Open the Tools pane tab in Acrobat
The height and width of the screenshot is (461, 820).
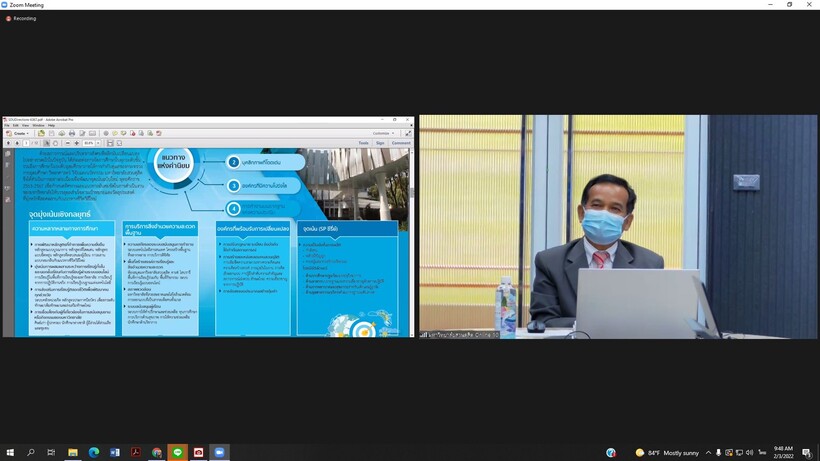[x=363, y=143]
